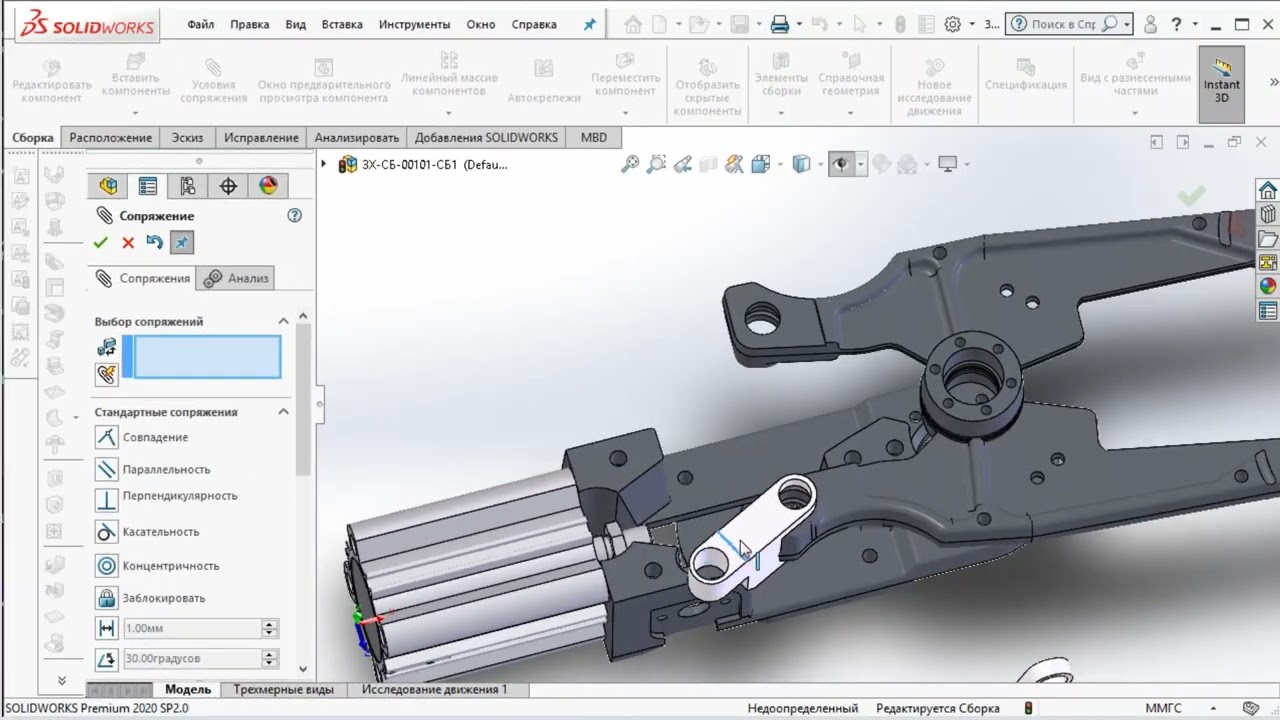The image size is (1280, 720).
Task: Expand the 3Х-СБ-00101-СБ1 tree node
Action: (x=323, y=164)
